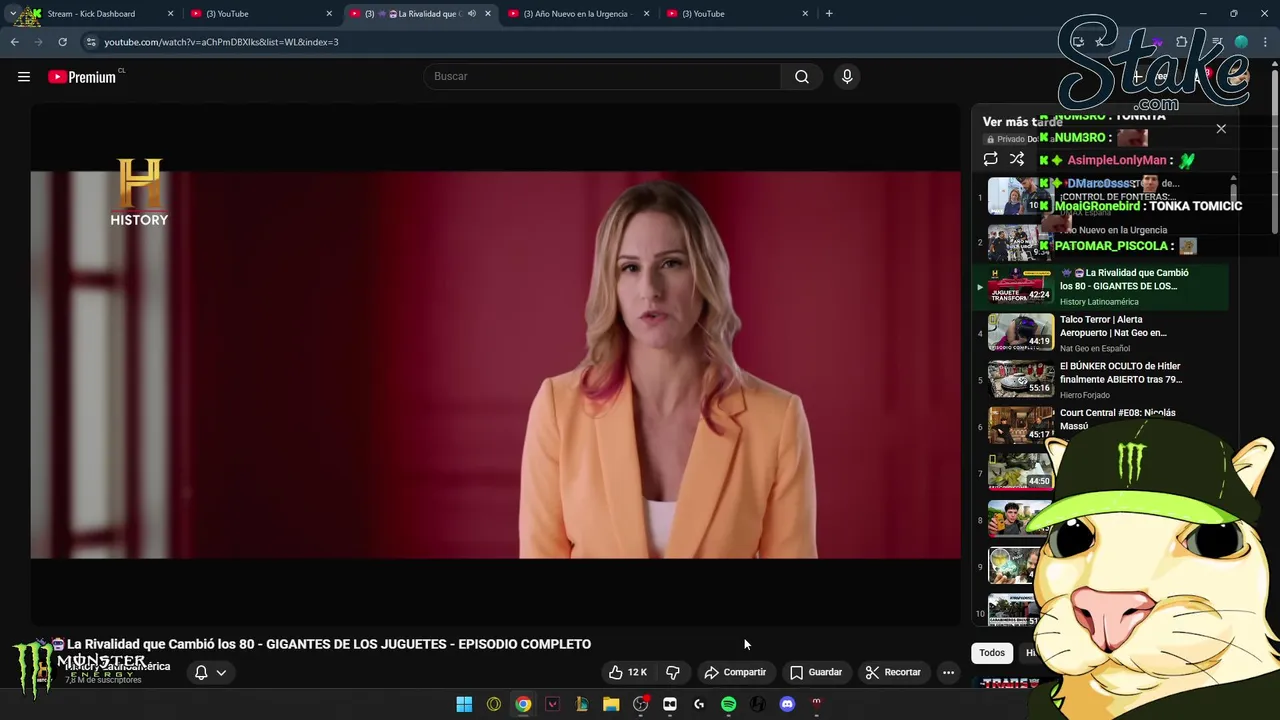Open Opera GX from the taskbar
The width and height of the screenshot is (1280, 720).
[x=494, y=705]
